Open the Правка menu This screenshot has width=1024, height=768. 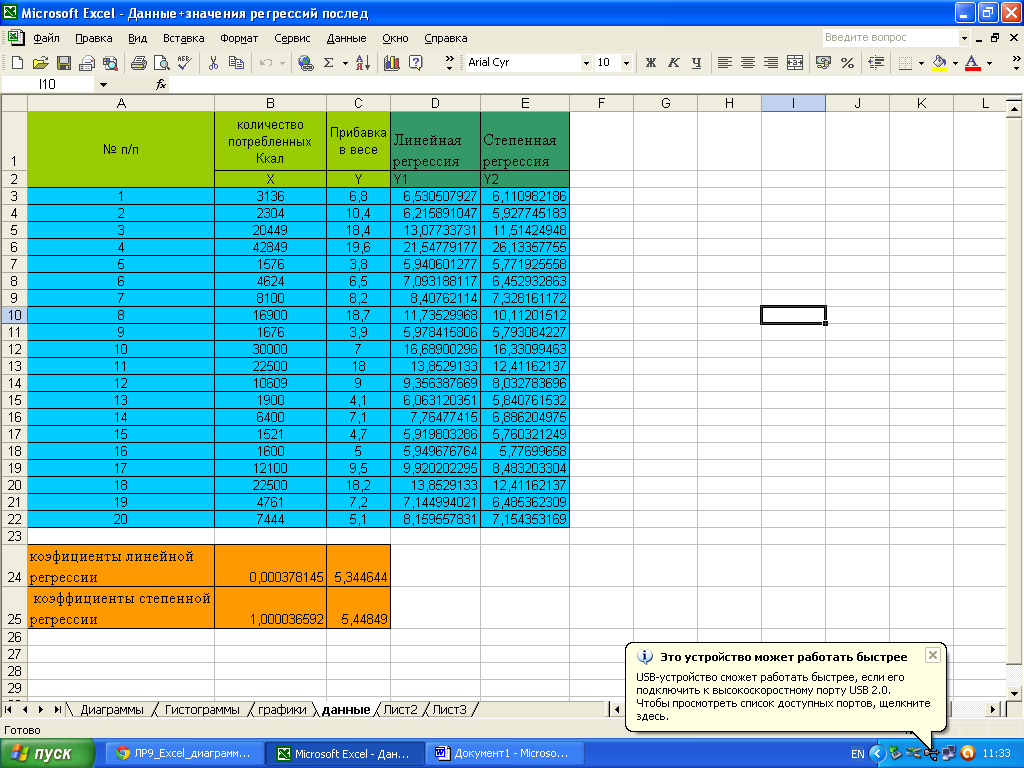point(93,38)
